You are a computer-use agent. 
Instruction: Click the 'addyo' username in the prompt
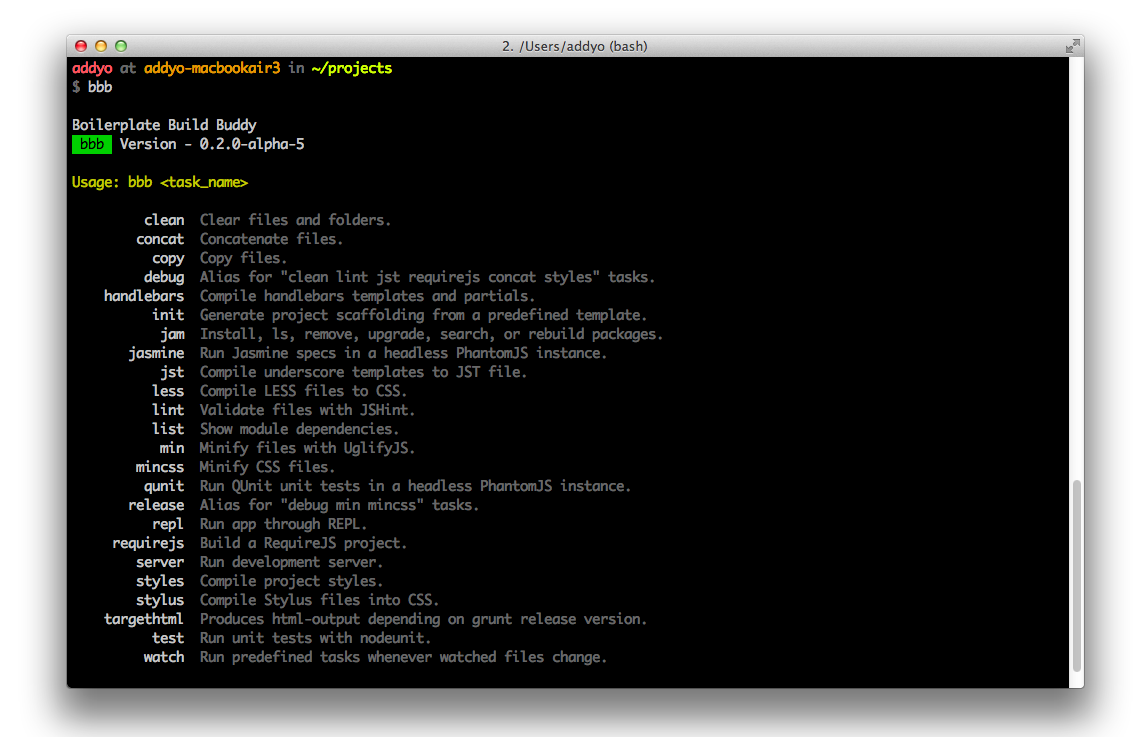click(x=92, y=68)
